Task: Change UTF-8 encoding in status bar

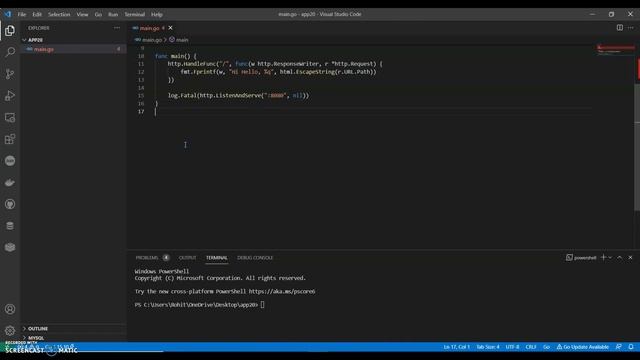Action: pos(512,347)
